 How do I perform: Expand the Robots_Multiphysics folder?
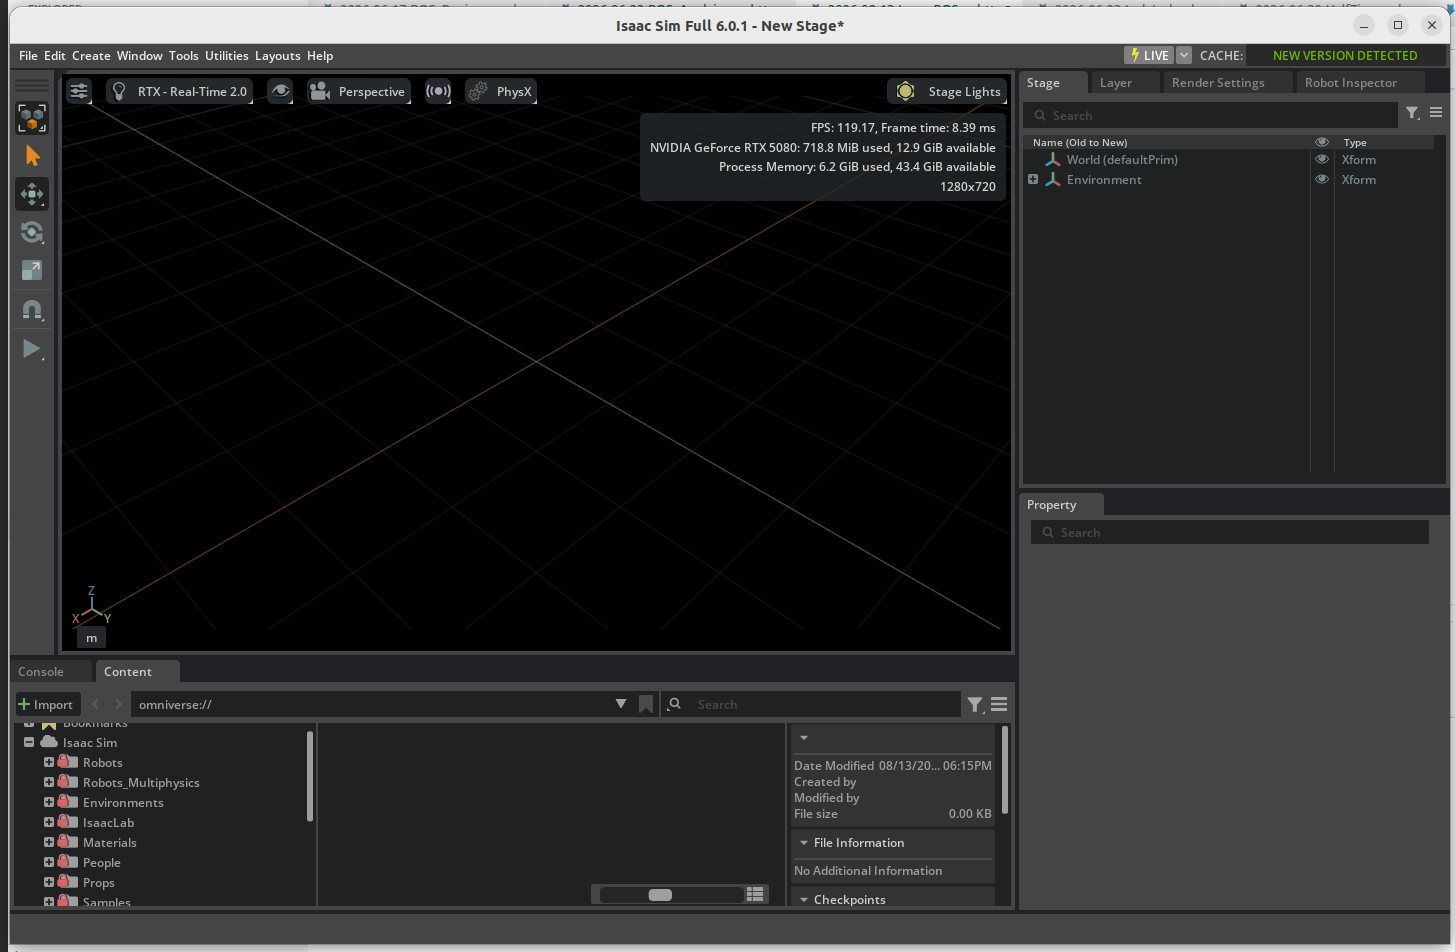click(x=49, y=782)
